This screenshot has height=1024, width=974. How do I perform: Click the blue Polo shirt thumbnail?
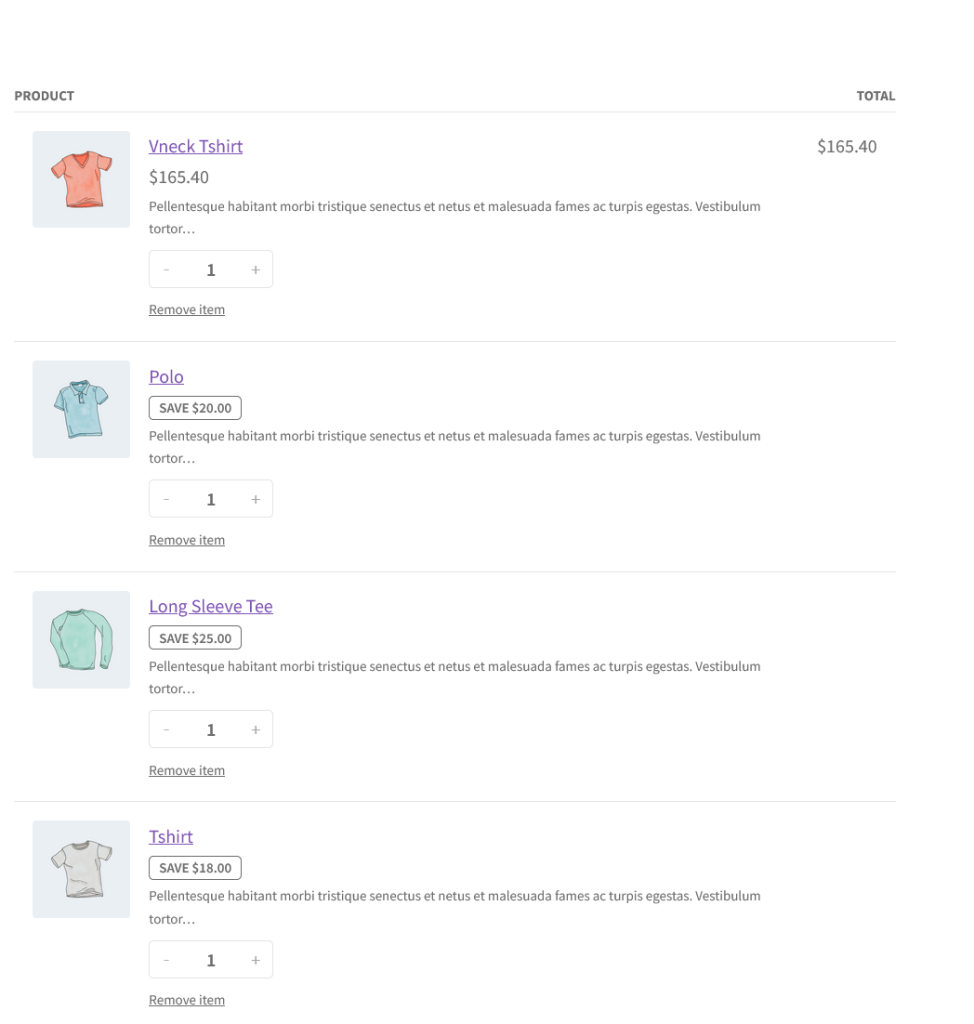click(x=81, y=409)
